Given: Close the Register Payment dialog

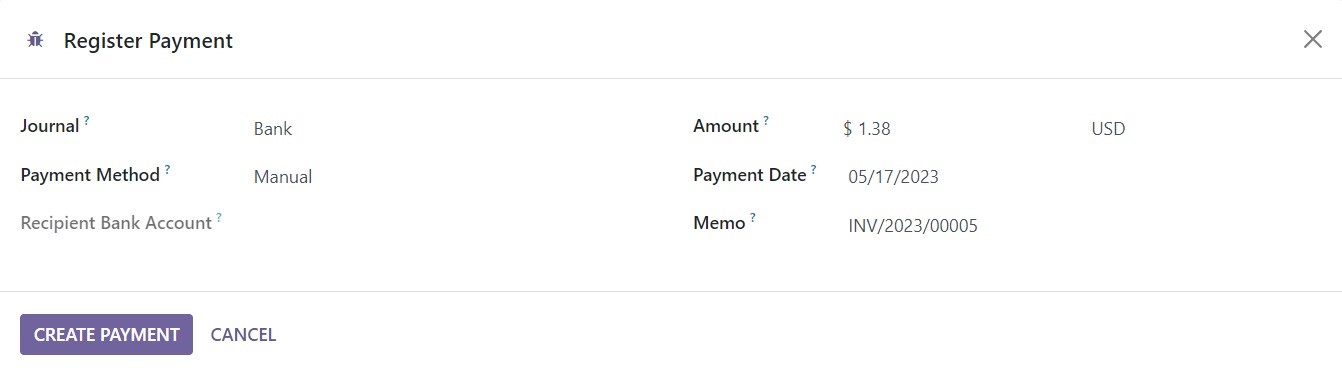Looking at the screenshot, I should pos(1312,39).
